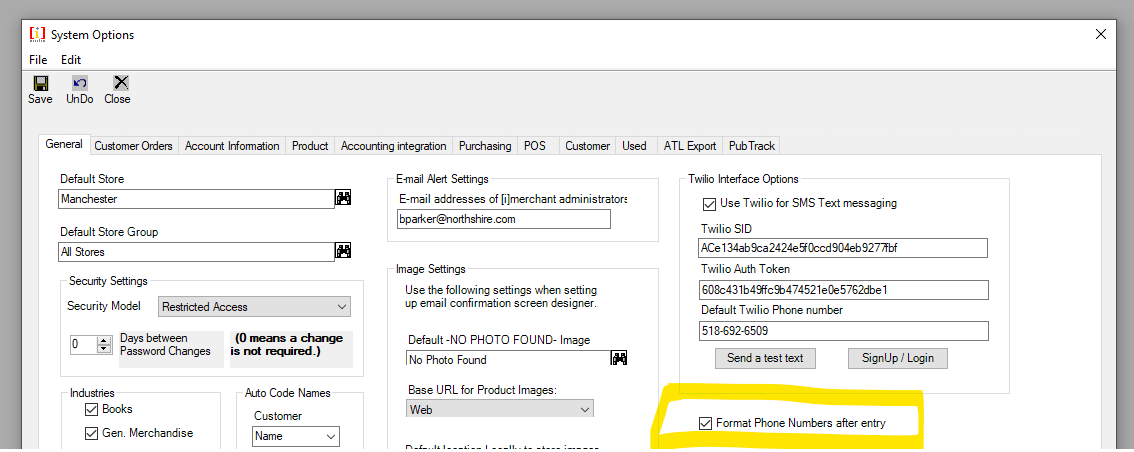1134x452 pixels.
Task: Decrease days between password changes
Action: point(105,349)
